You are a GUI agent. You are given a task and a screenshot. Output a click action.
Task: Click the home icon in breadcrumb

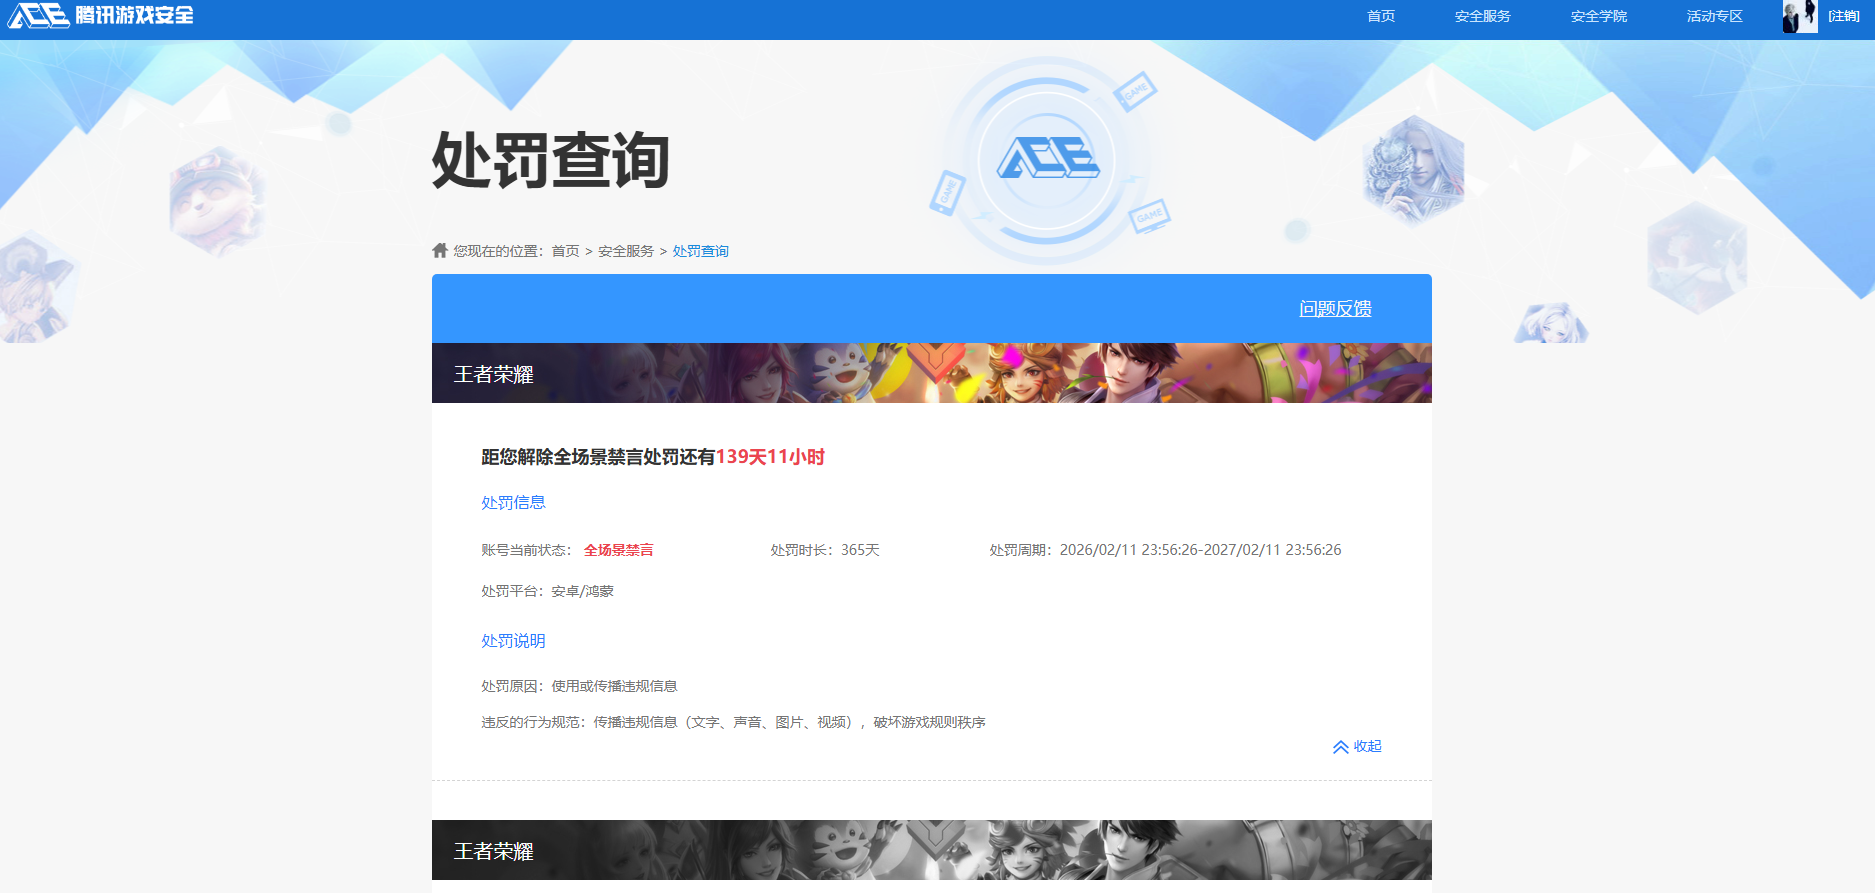tap(440, 250)
